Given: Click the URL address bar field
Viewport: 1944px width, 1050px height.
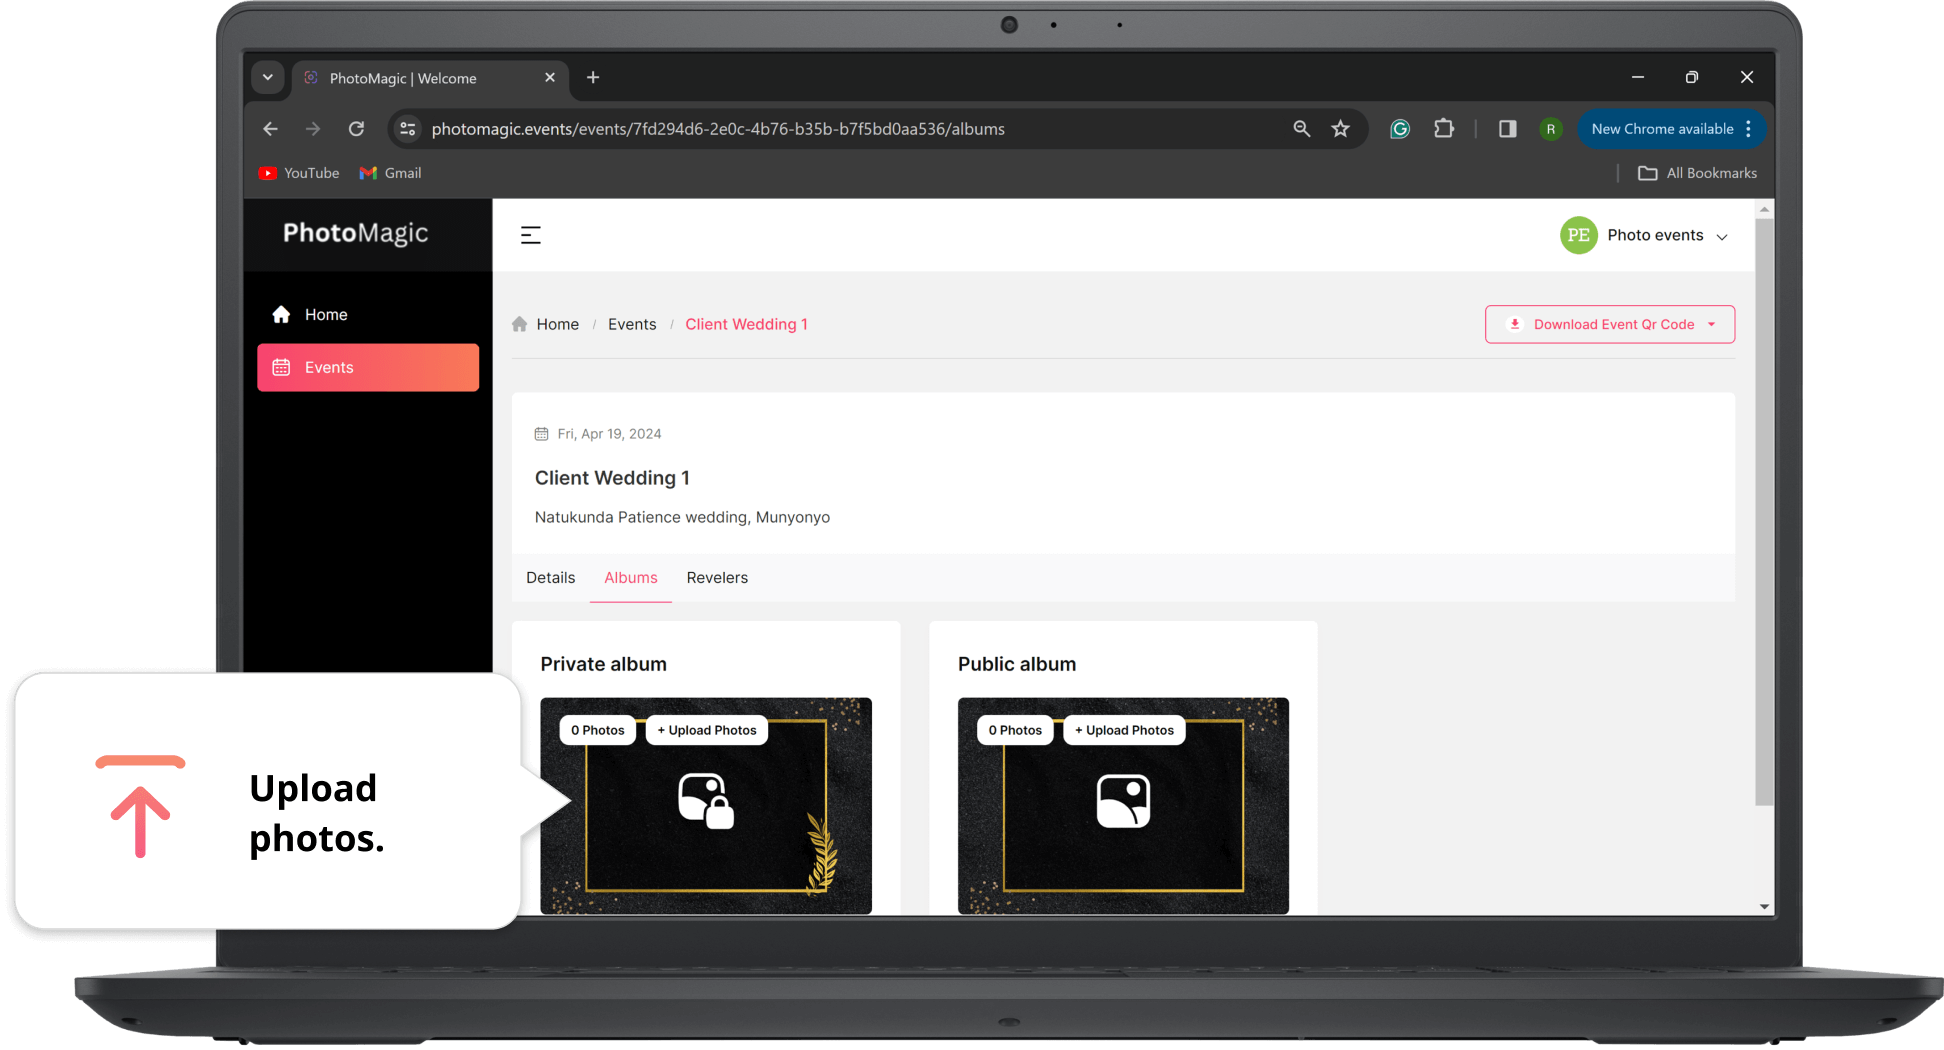Looking at the screenshot, I should point(717,129).
